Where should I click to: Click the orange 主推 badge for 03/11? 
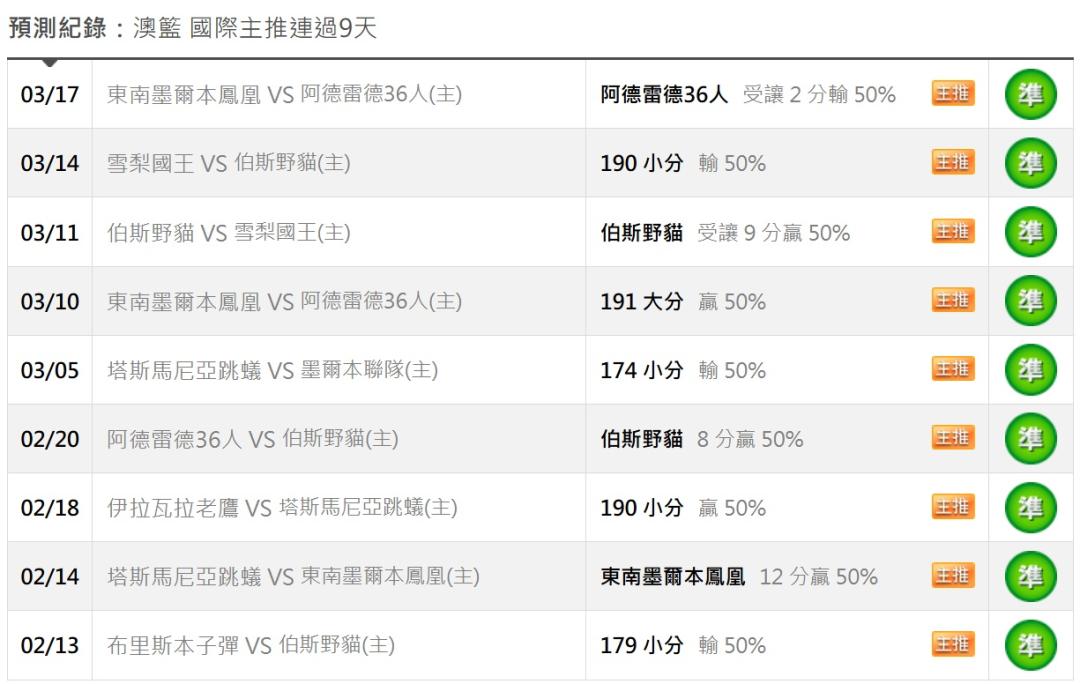(953, 232)
